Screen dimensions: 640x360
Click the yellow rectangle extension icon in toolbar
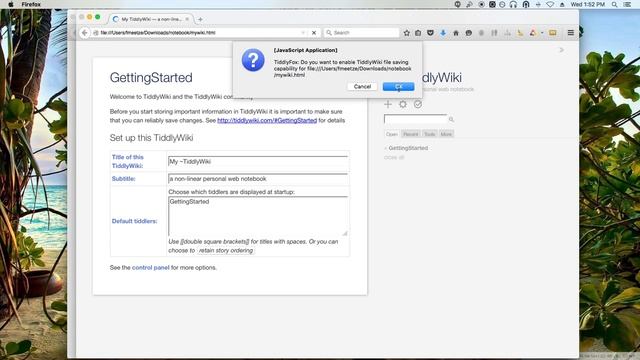coord(553,33)
